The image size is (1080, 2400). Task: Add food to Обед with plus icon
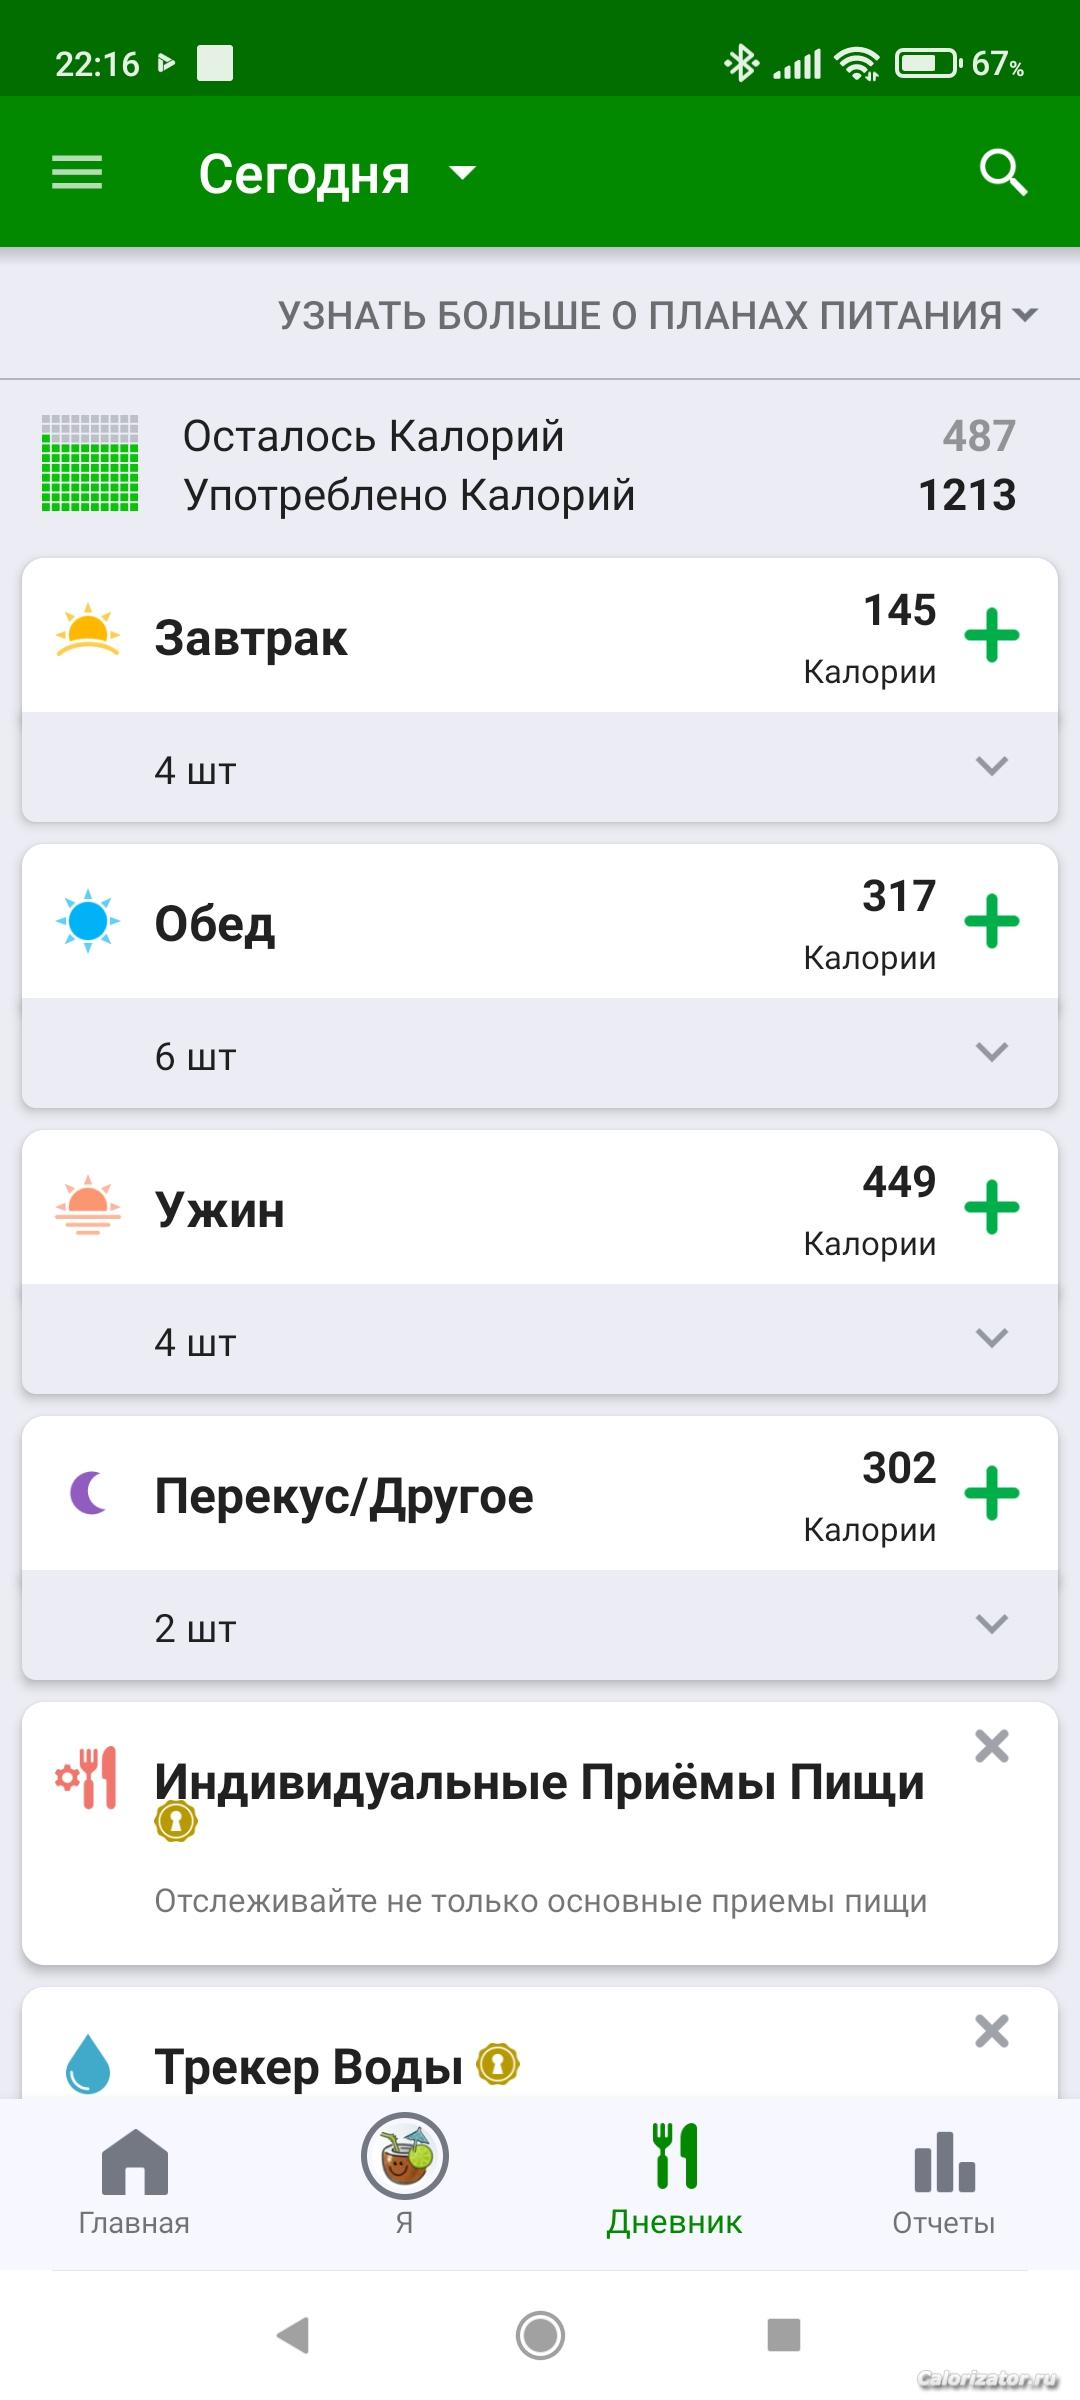(x=991, y=921)
